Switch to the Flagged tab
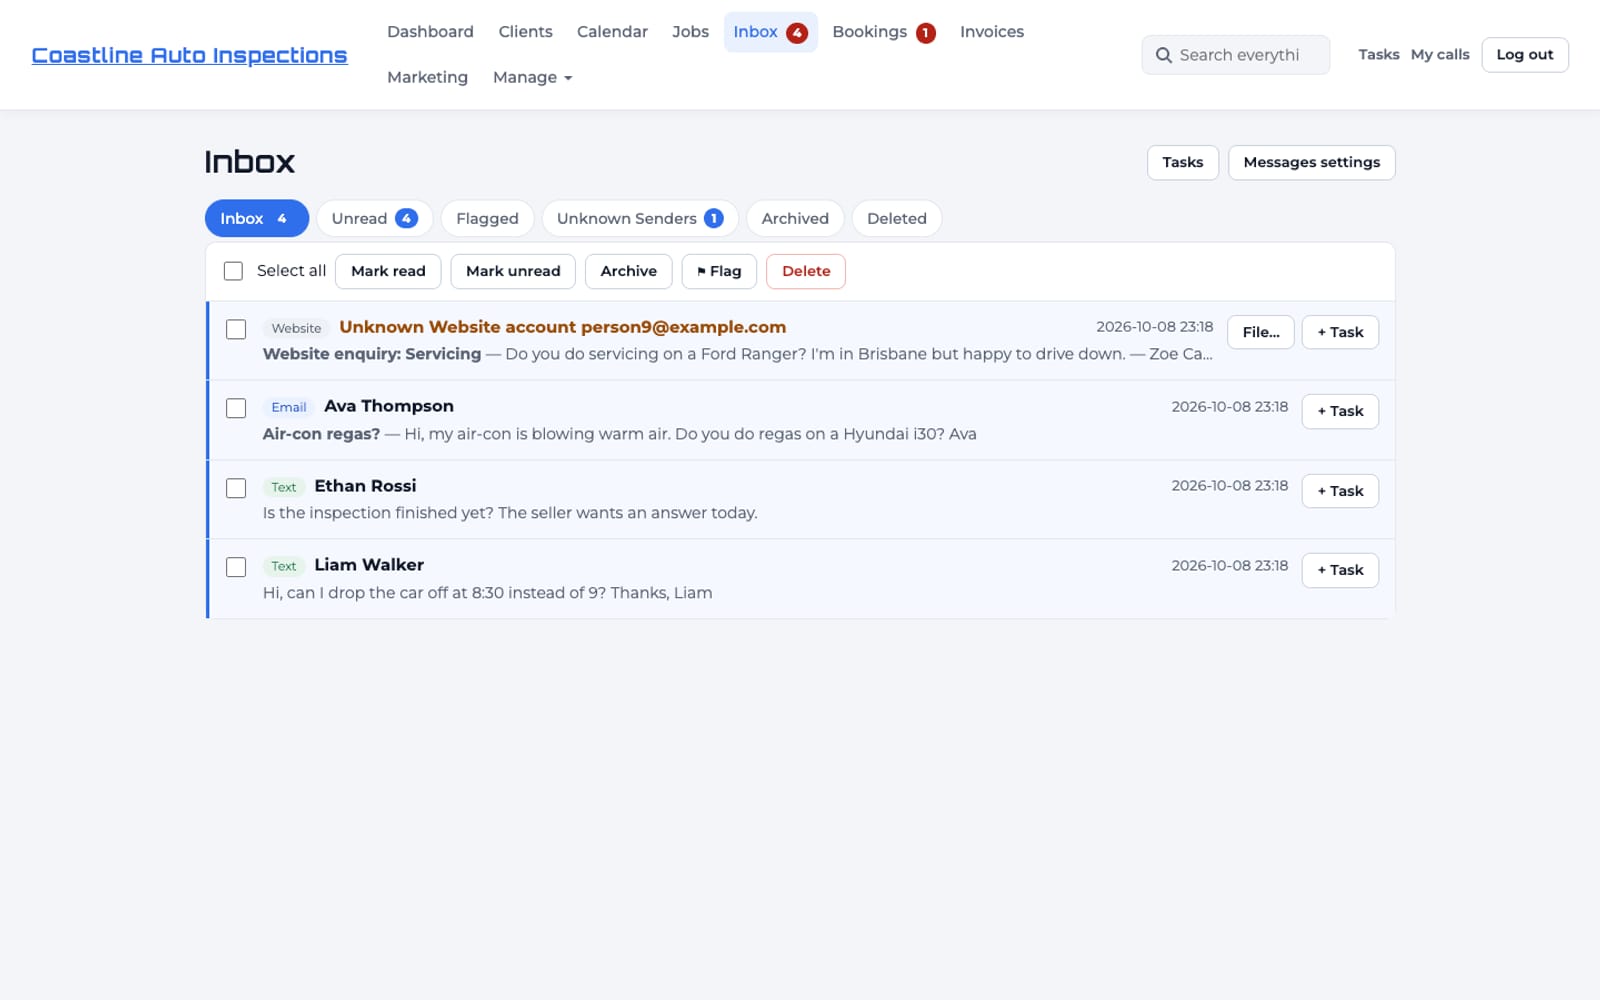1600x1000 pixels. click(487, 218)
